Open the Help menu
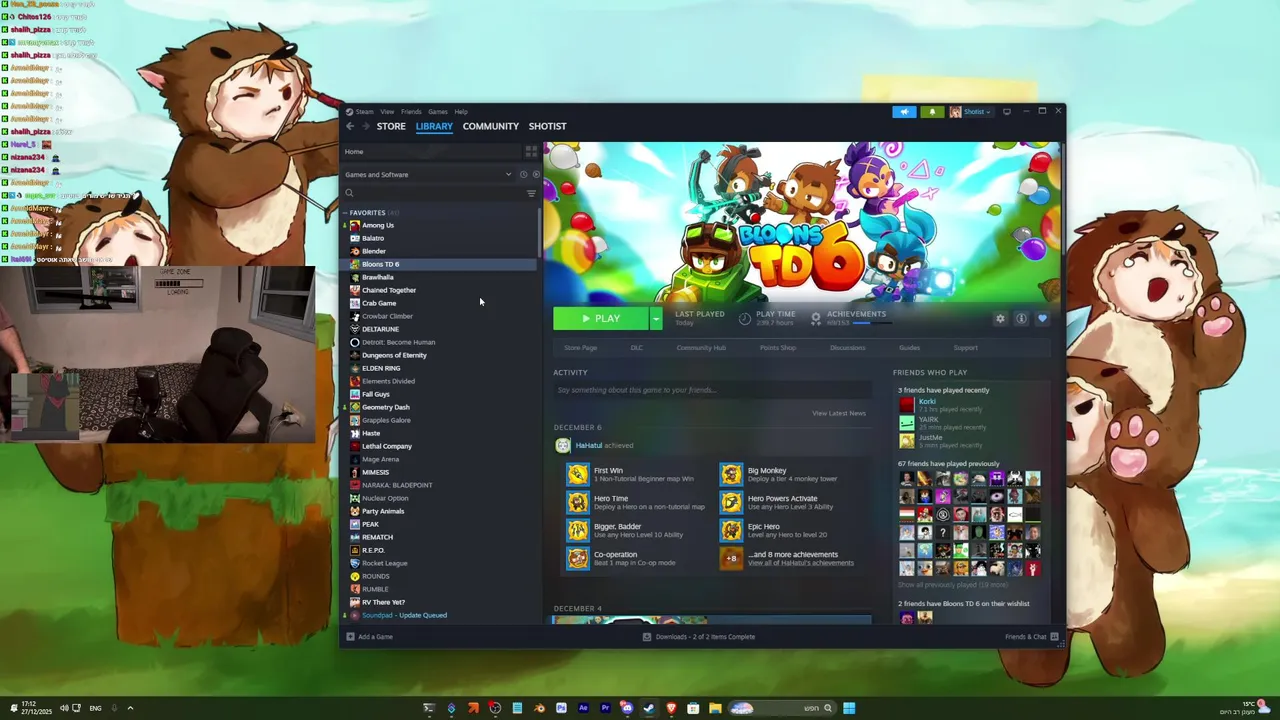 (x=461, y=111)
